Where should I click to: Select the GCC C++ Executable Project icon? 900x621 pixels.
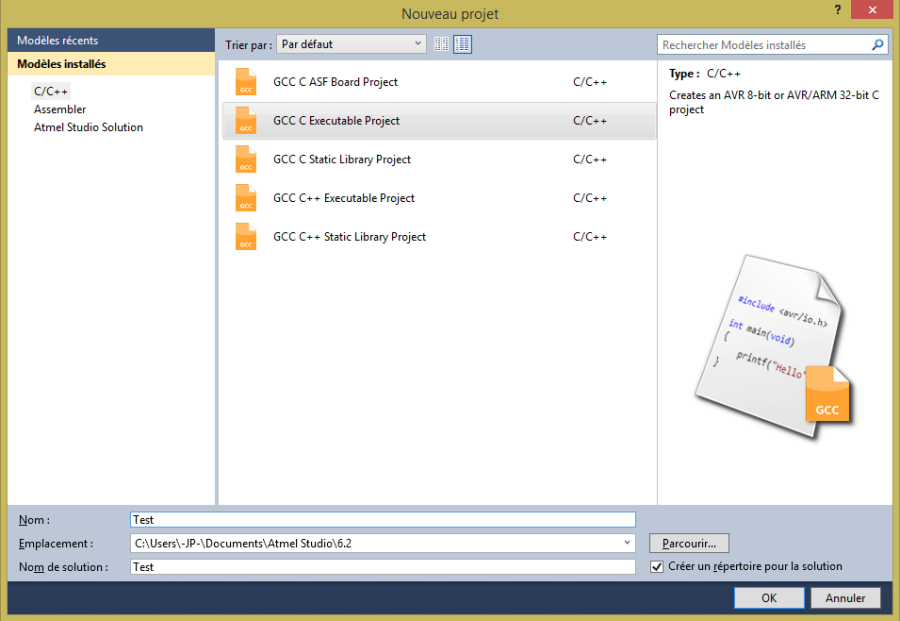click(246, 198)
